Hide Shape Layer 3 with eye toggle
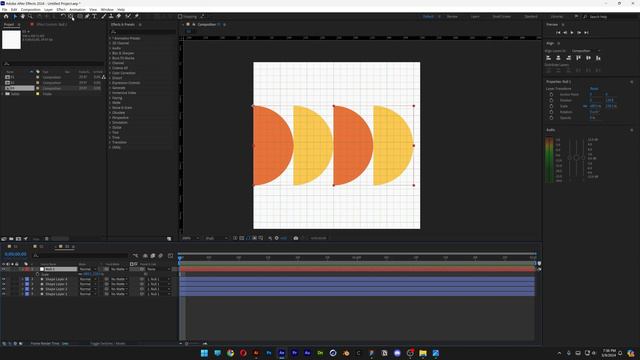The height and width of the screenshot is (360, 640). [4, 284]
